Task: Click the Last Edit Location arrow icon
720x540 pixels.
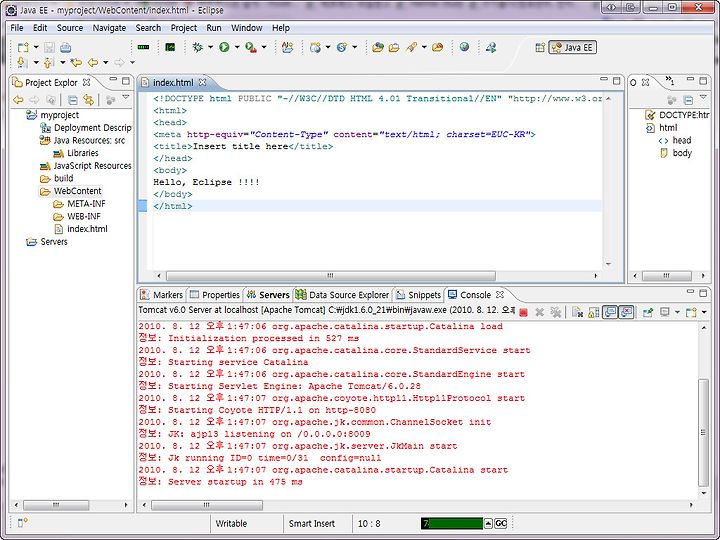Action: coord(76,62)
